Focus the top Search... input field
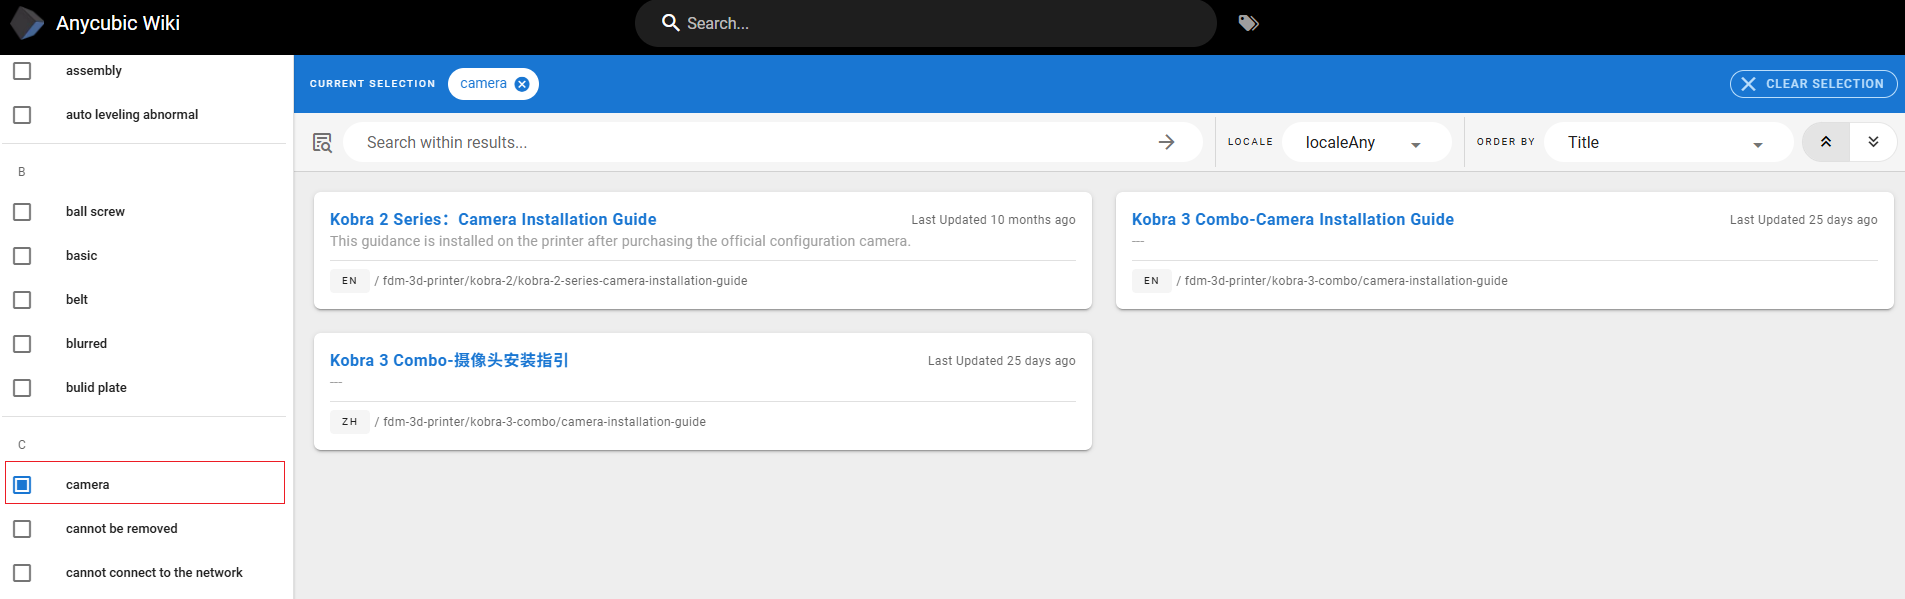The height and width of the screenshot is (599, 1905). [x=925, y=23]
